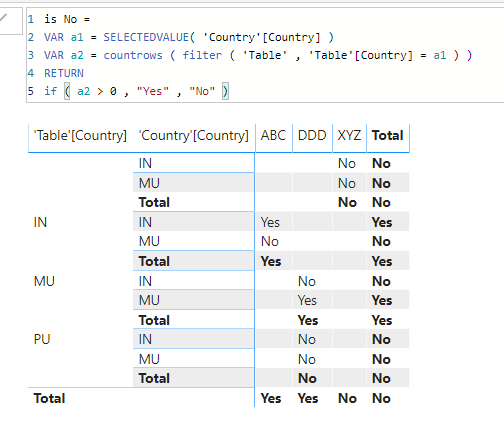
Task: Click line number 4 in the formula editor
Action: (x=31, y=73)
